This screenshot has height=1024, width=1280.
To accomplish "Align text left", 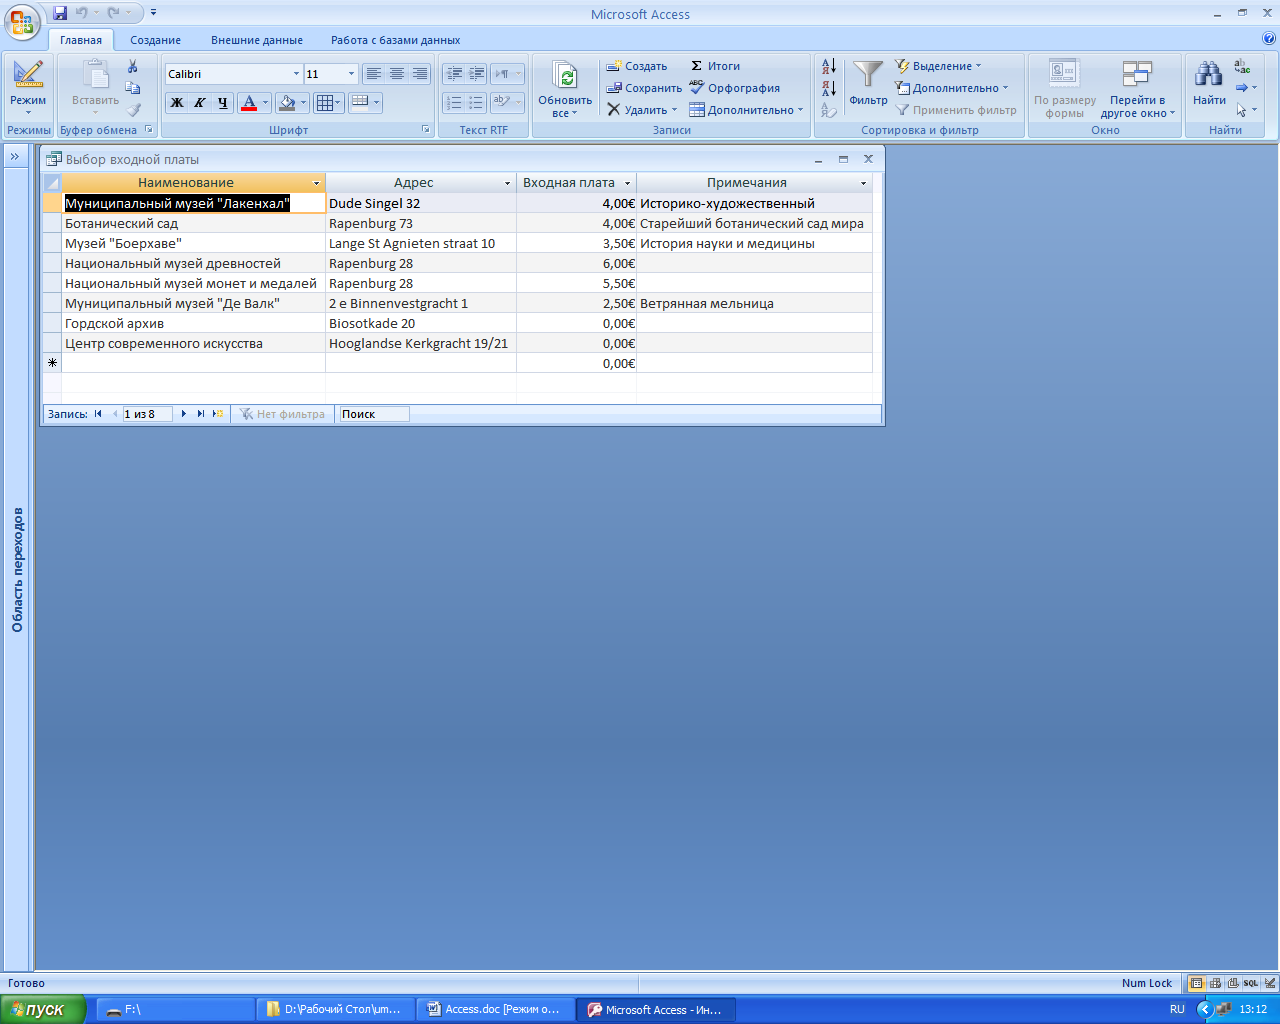I will tap(373, 74).
